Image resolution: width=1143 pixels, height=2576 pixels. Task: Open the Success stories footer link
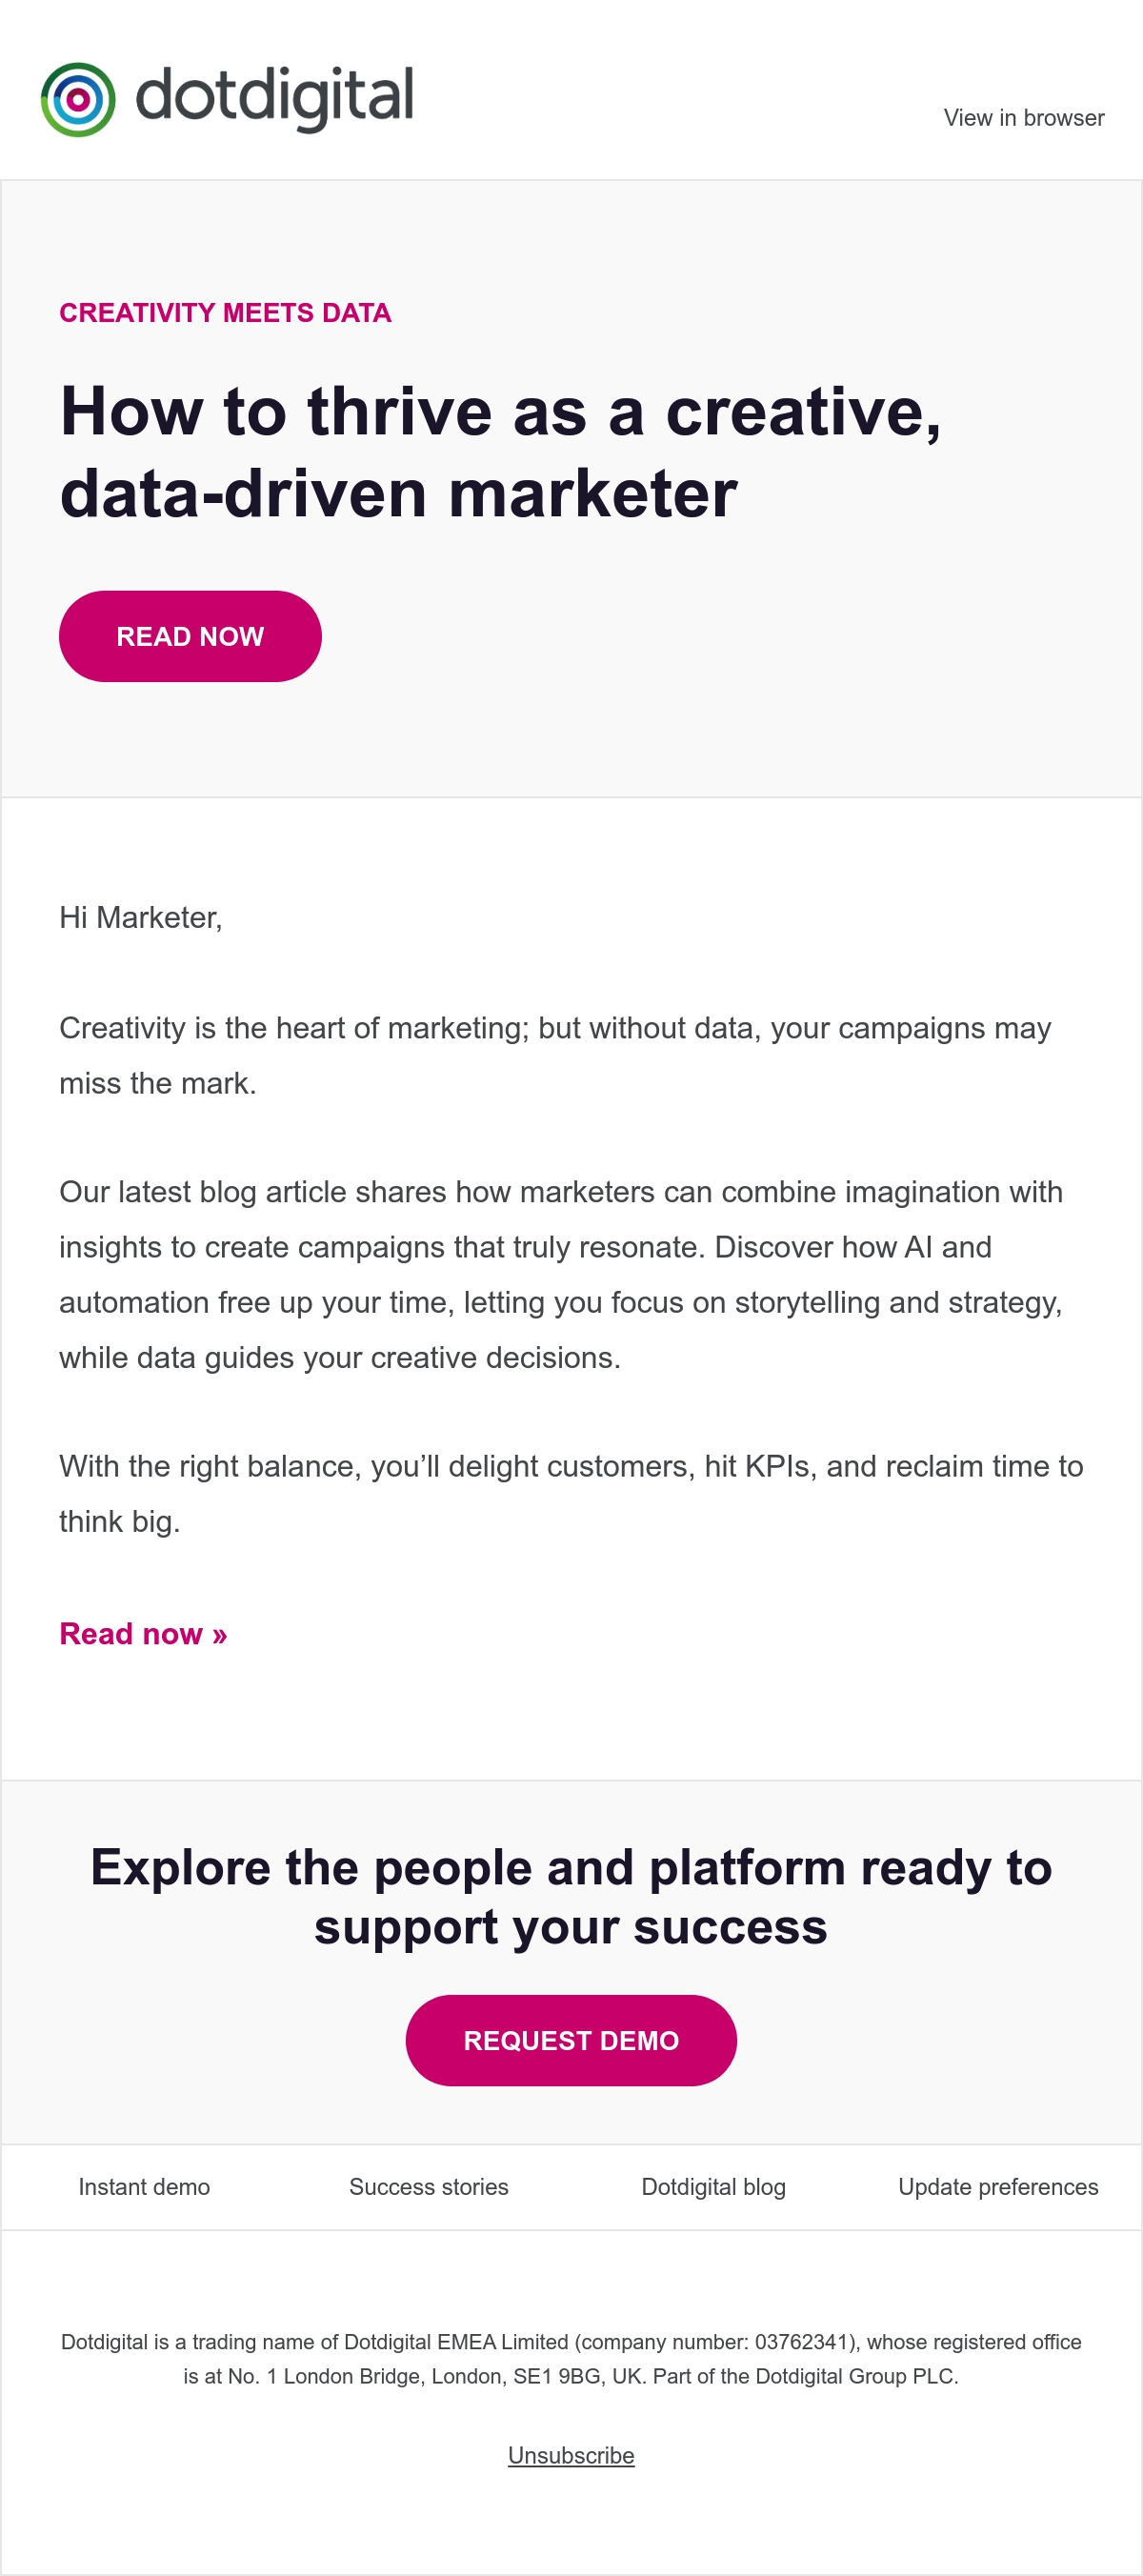click(428, 2187)
